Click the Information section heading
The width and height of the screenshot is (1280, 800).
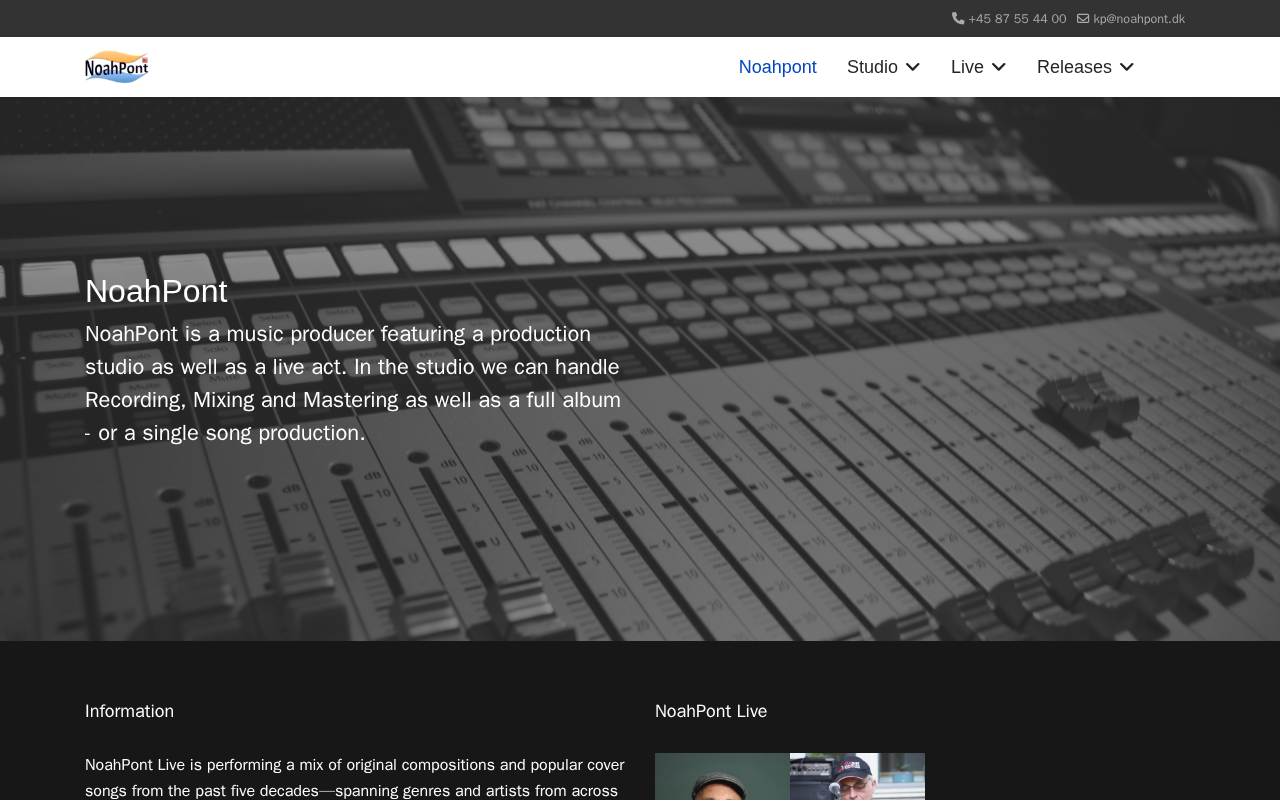click(129, 711)
